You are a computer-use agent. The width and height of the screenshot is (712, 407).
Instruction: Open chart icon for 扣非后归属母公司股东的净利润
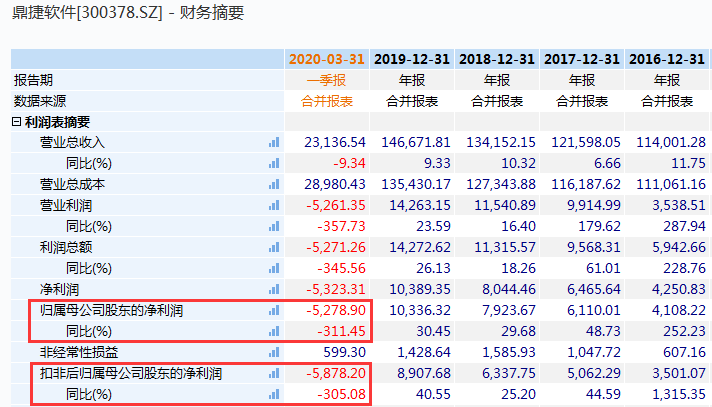coord(273,373)
